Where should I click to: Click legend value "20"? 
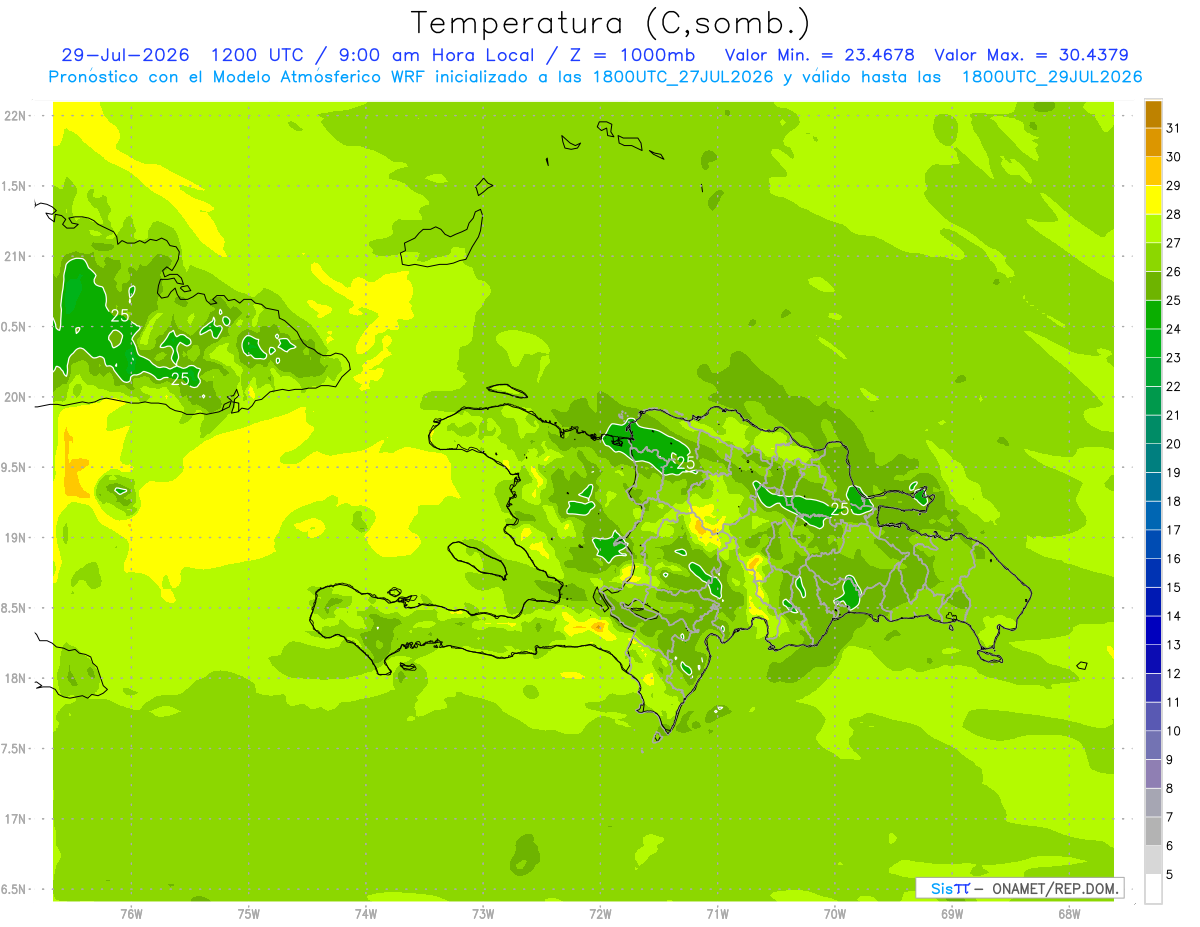(1174, 444)
